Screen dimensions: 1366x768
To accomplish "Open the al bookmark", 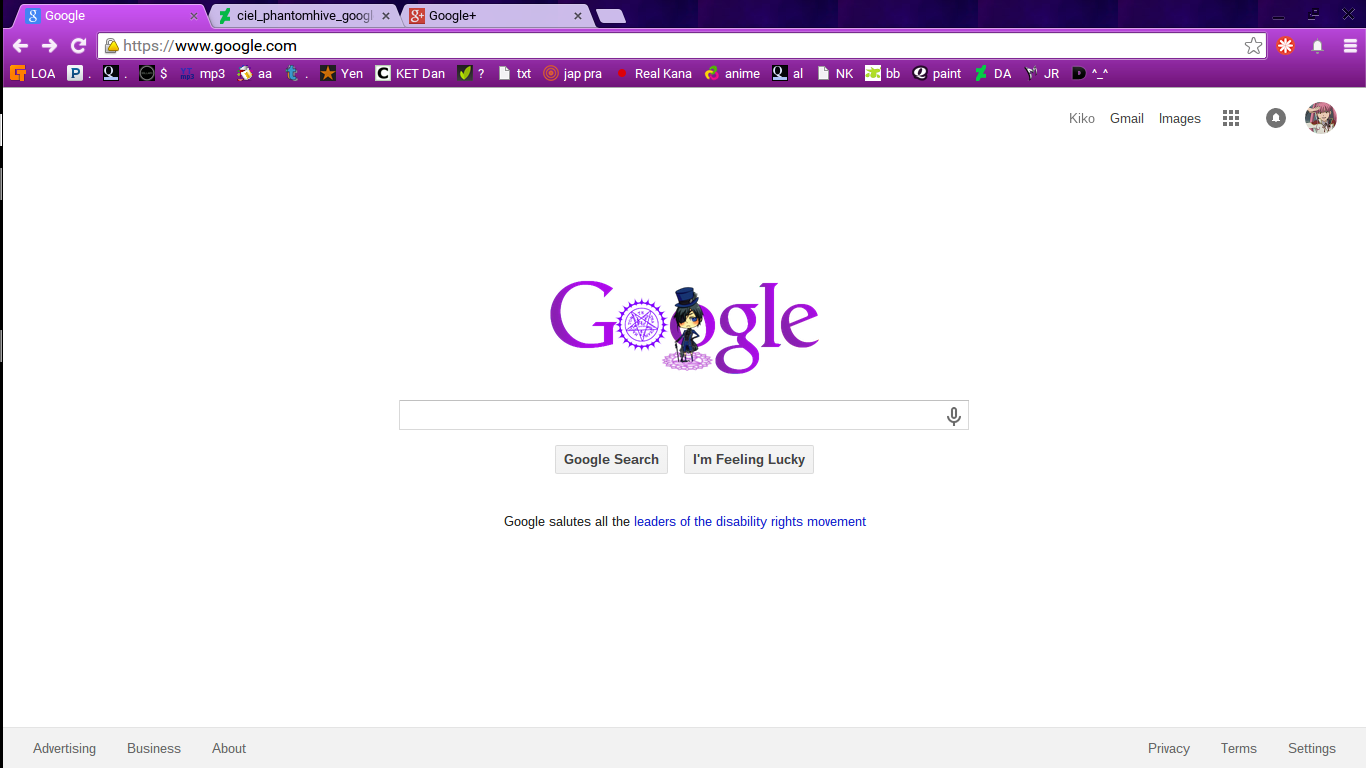I will pyautogui.click(x=787, y=73).
